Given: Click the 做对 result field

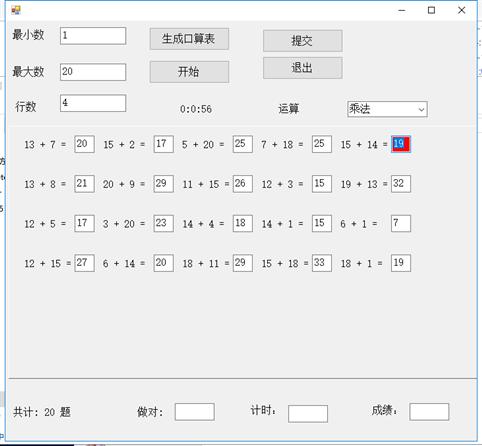Looking at the screenshot, I should point(195,412).
